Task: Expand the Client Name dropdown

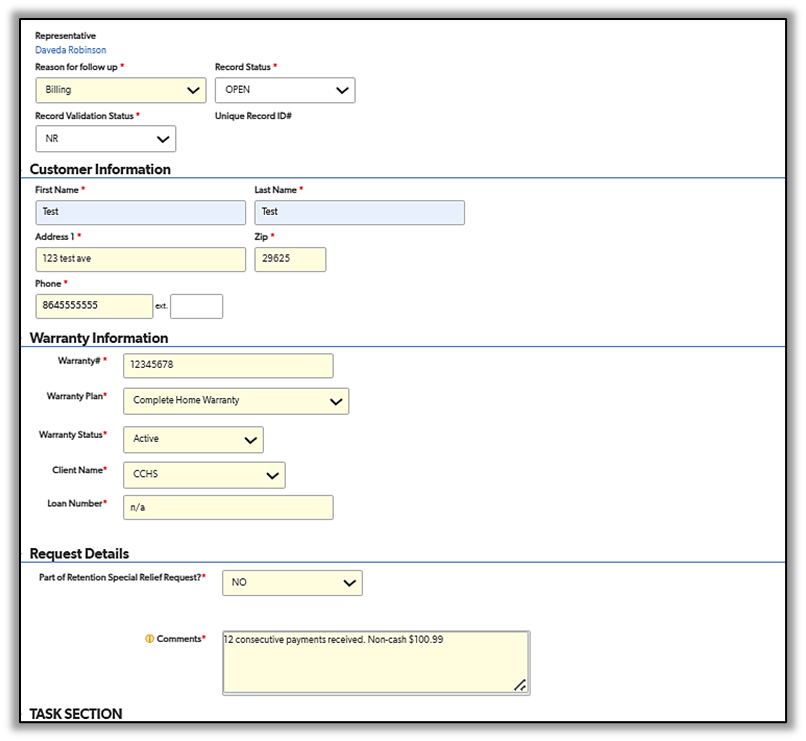Action: pyautogui.click(x=203, y=475)
